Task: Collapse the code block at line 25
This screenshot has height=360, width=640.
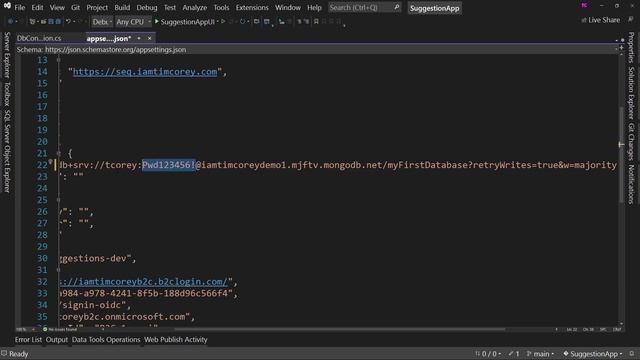Action: point(58,200)
